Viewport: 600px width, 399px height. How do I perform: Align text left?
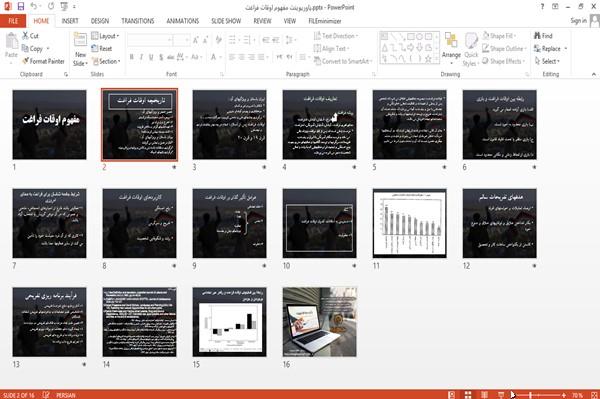[232, 57]
